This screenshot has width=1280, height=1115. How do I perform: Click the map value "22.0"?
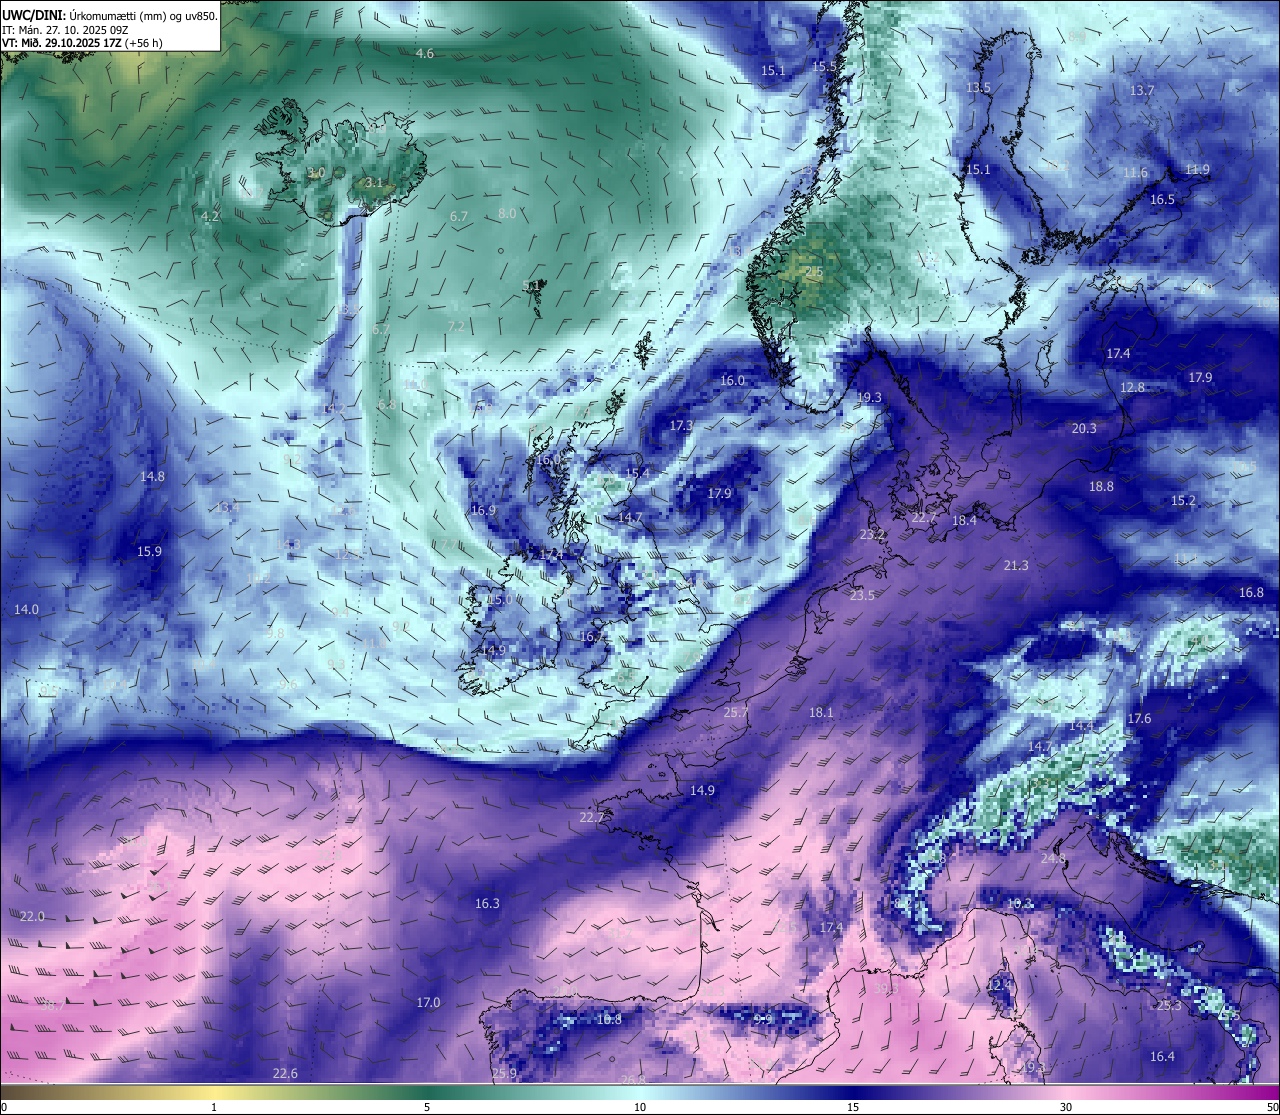click(x=32, y=917)
